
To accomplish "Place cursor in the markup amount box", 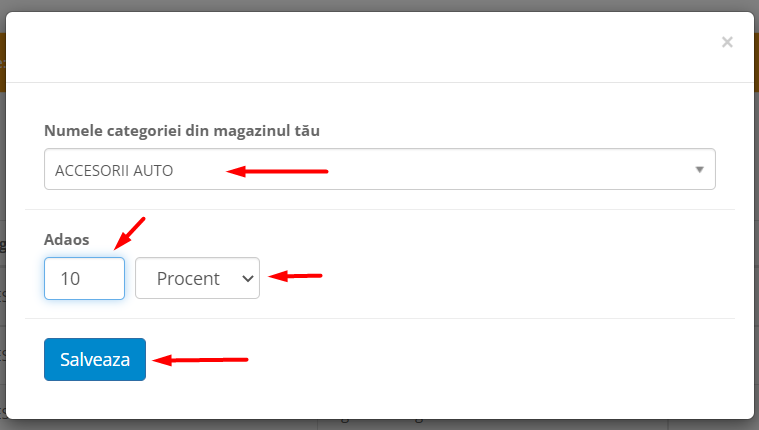I will pos(84,278).
